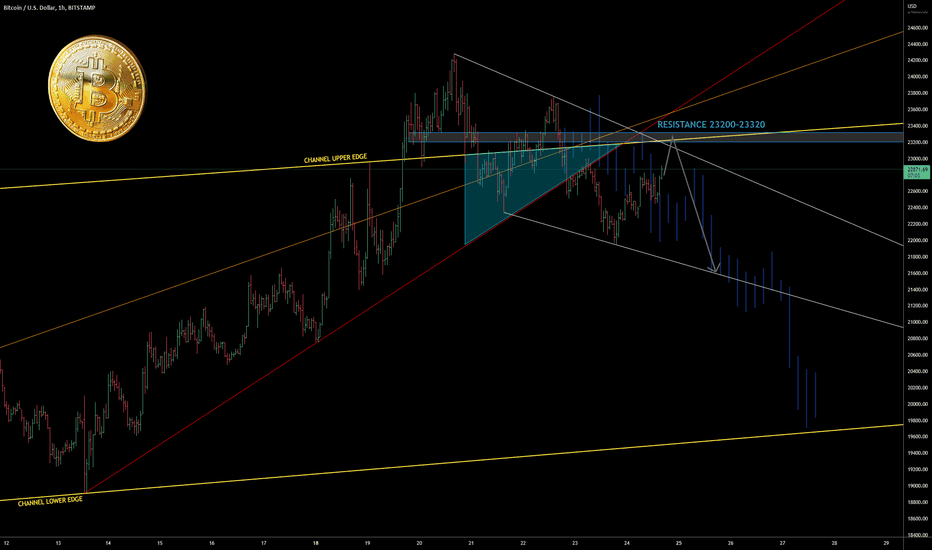Click 19000.00 on the price axis
This screenshot has width=932, height=550.
[x=918, y=486]
